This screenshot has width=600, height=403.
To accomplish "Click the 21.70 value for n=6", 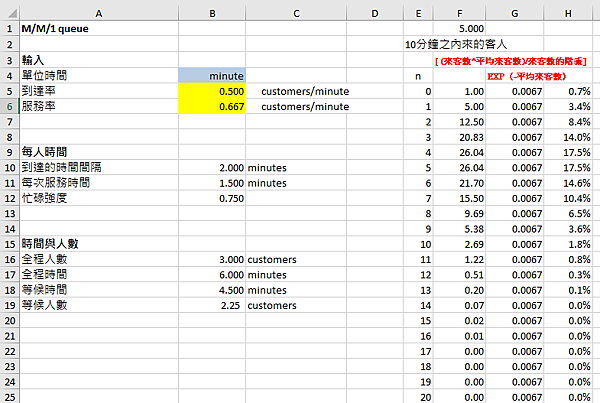I will (x=471, y=183).
